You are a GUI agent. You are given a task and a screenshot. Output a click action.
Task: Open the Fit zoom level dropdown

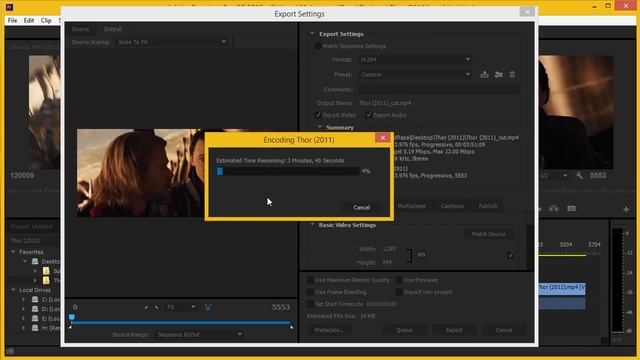point(180,307)
